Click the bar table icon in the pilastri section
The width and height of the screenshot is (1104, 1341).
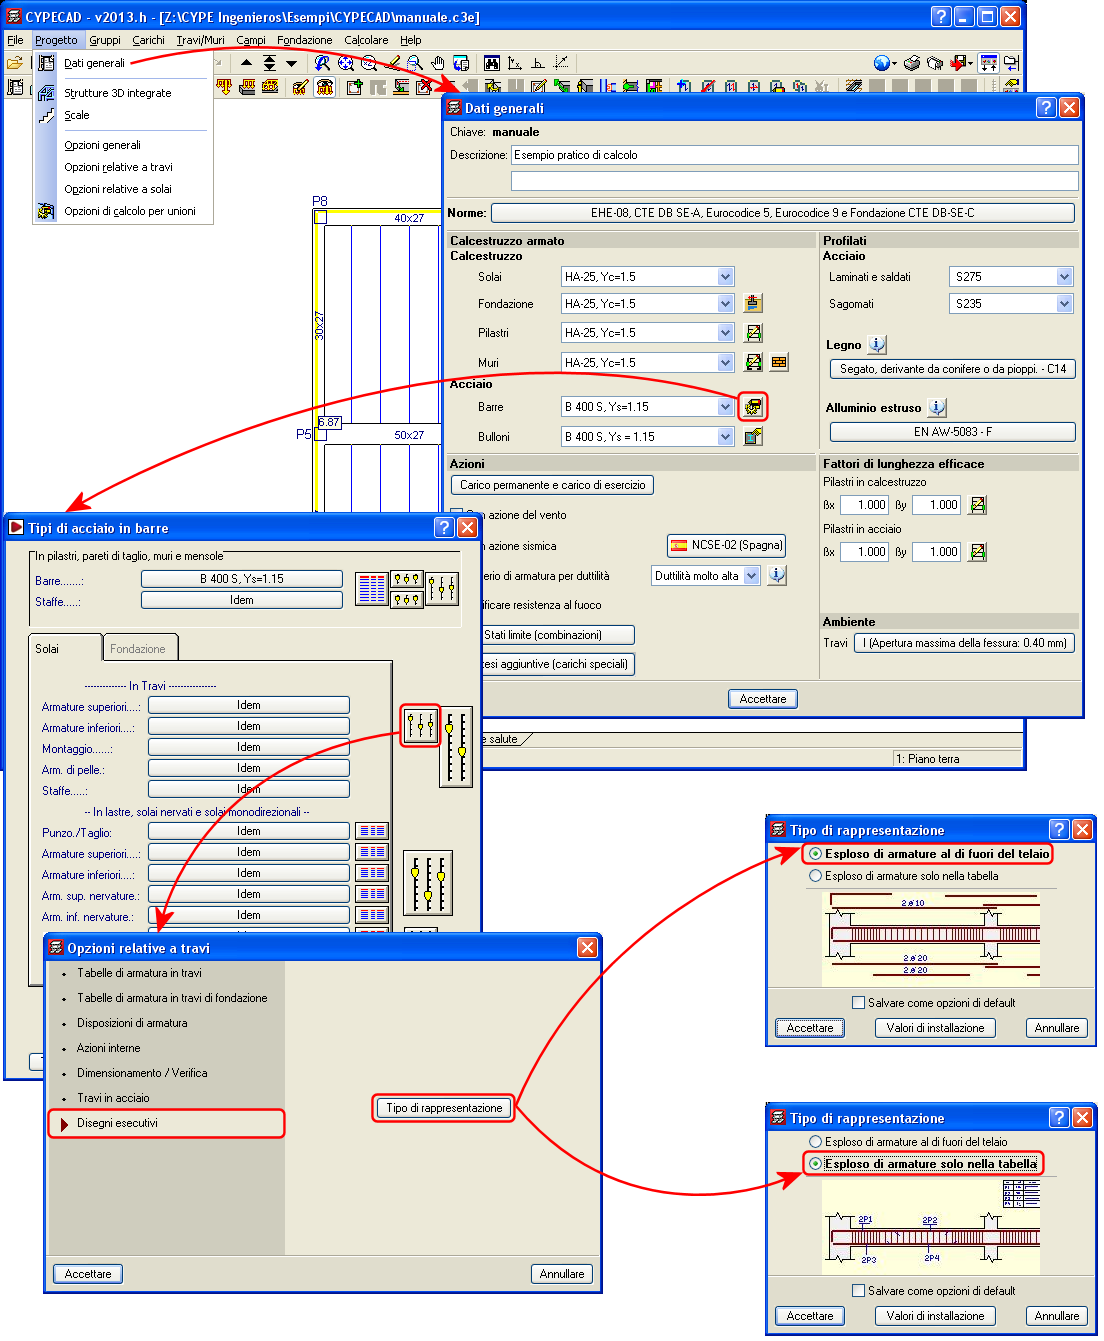372,589
